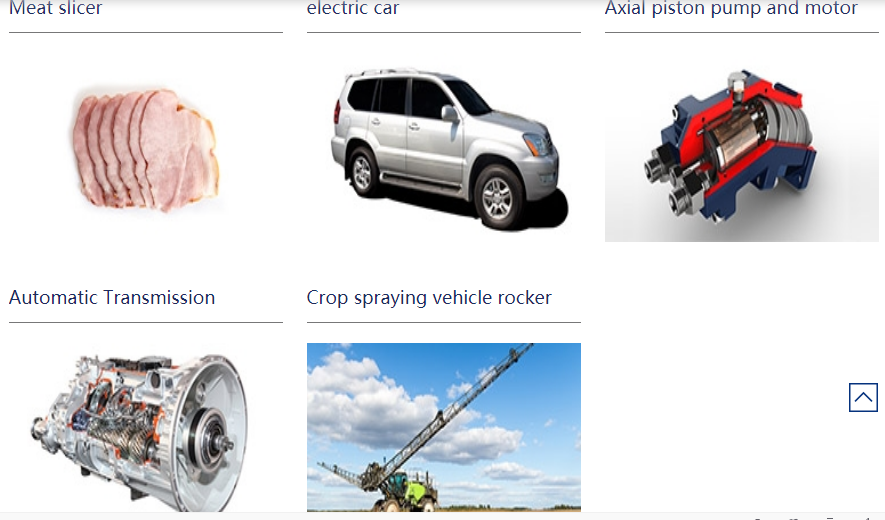This screenshot has width=885, height=520.
Task: Open Crop spraying vehicle rocker link
Action: 429,298
